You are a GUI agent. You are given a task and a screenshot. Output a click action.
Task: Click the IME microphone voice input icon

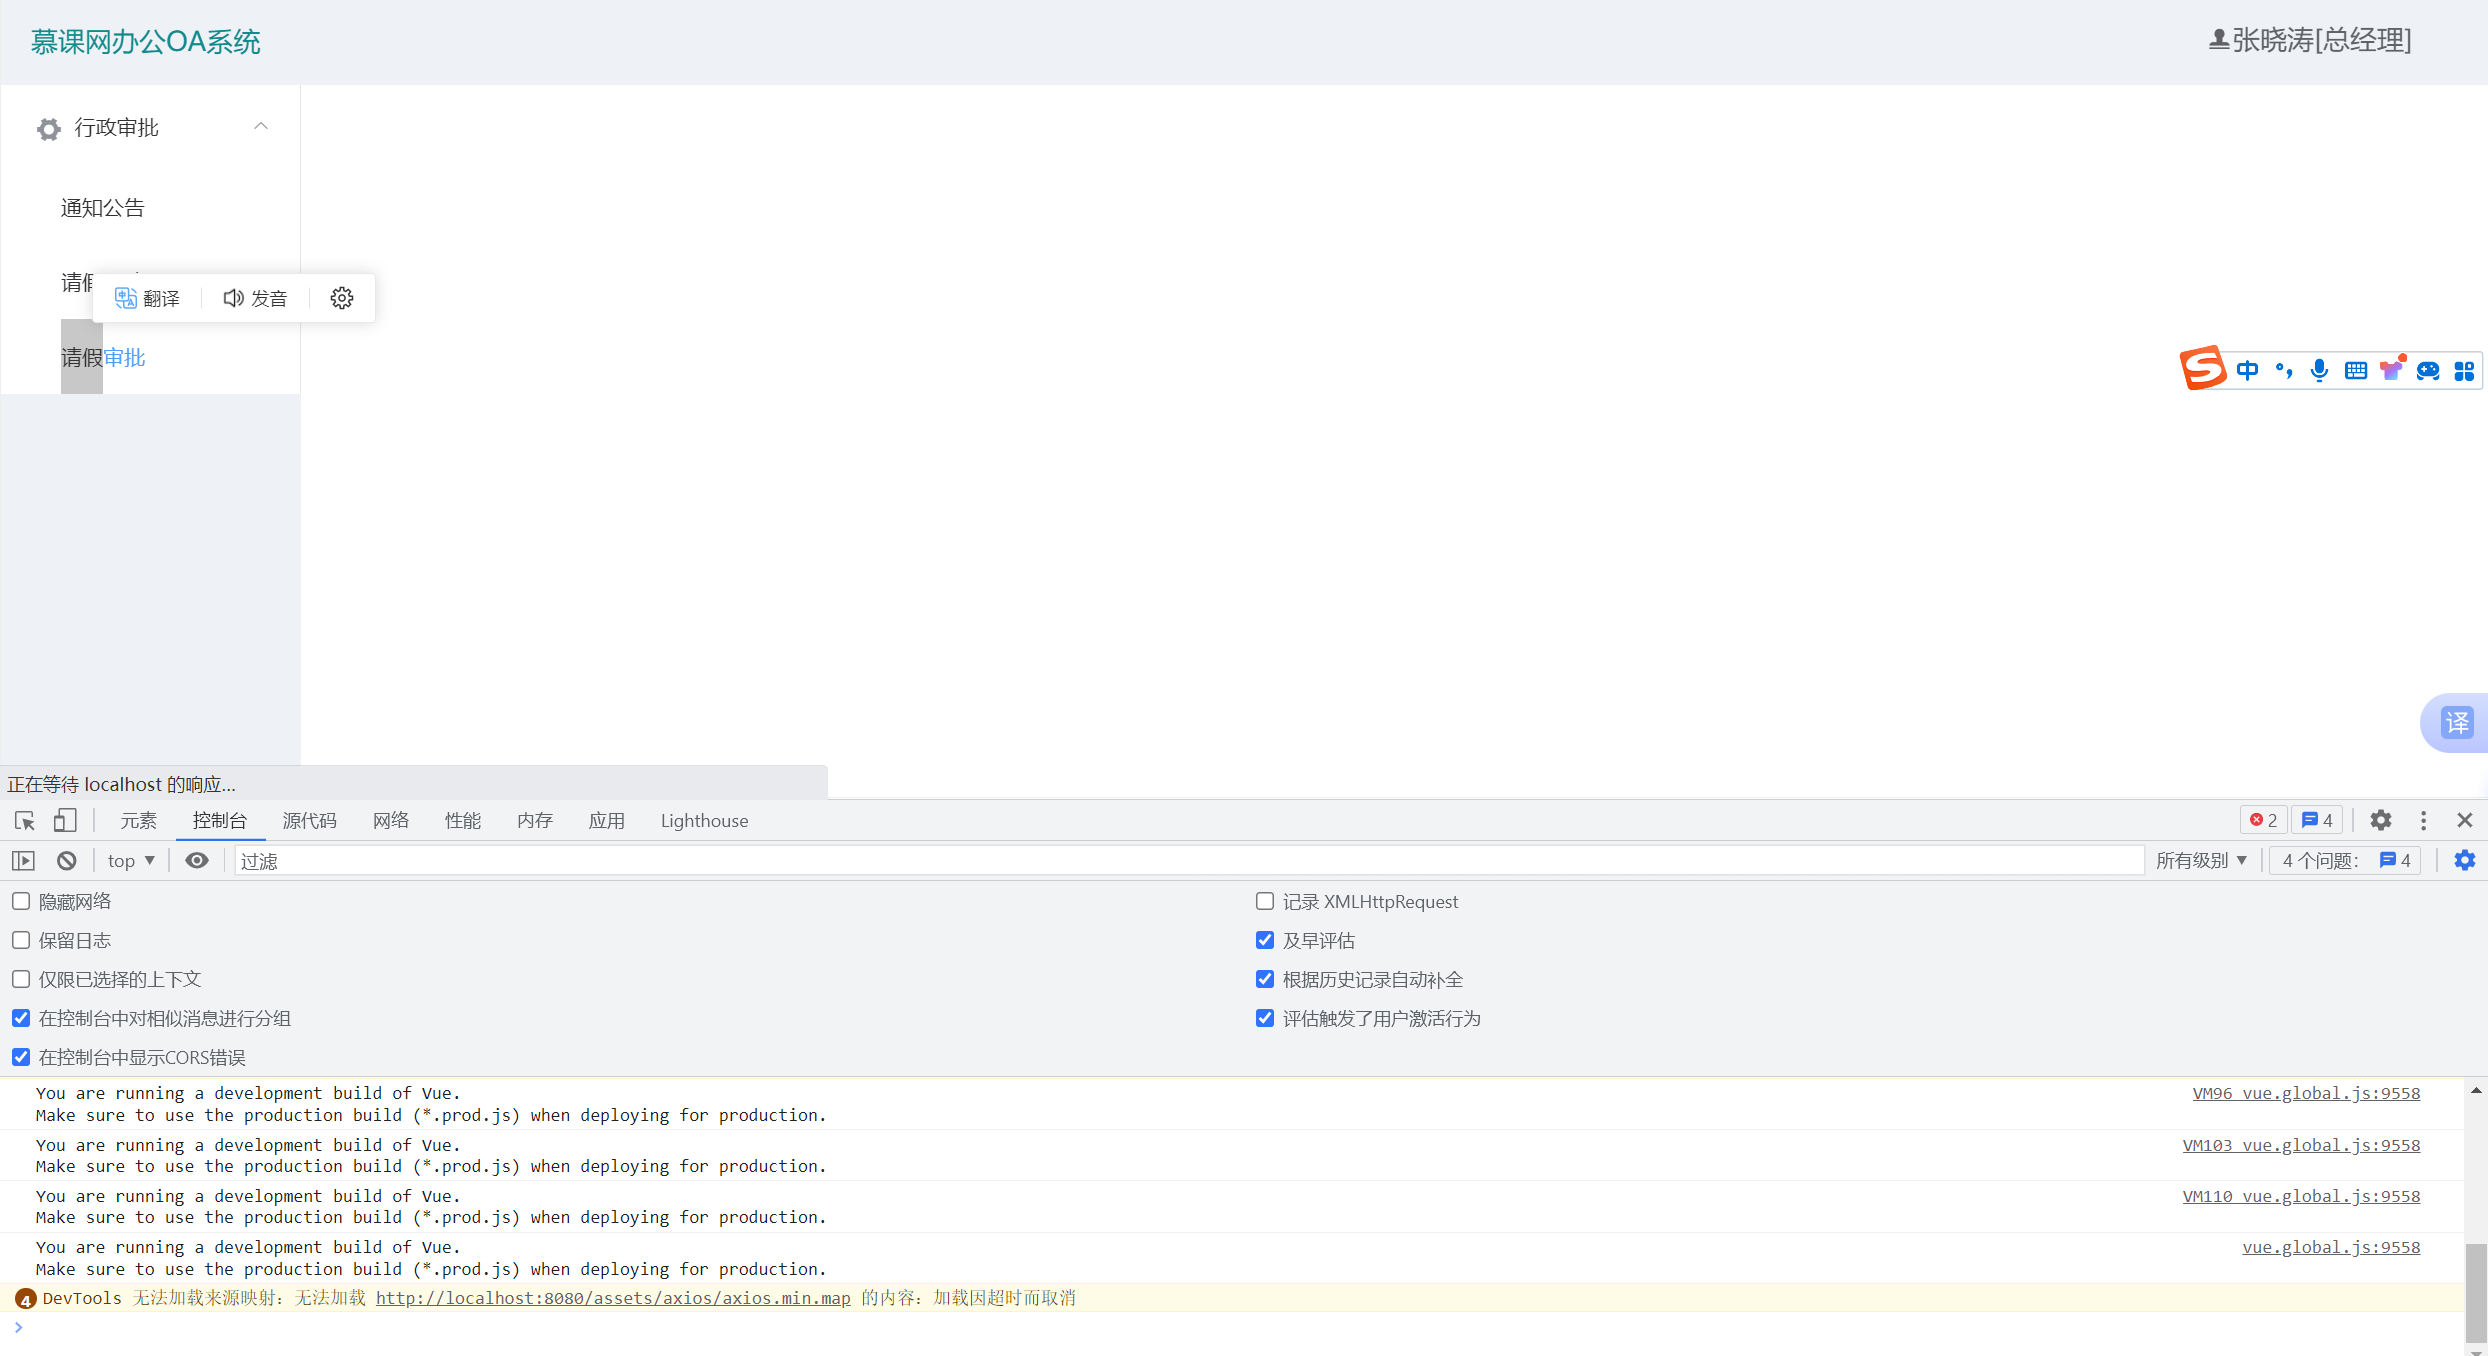coord(2320,371)
